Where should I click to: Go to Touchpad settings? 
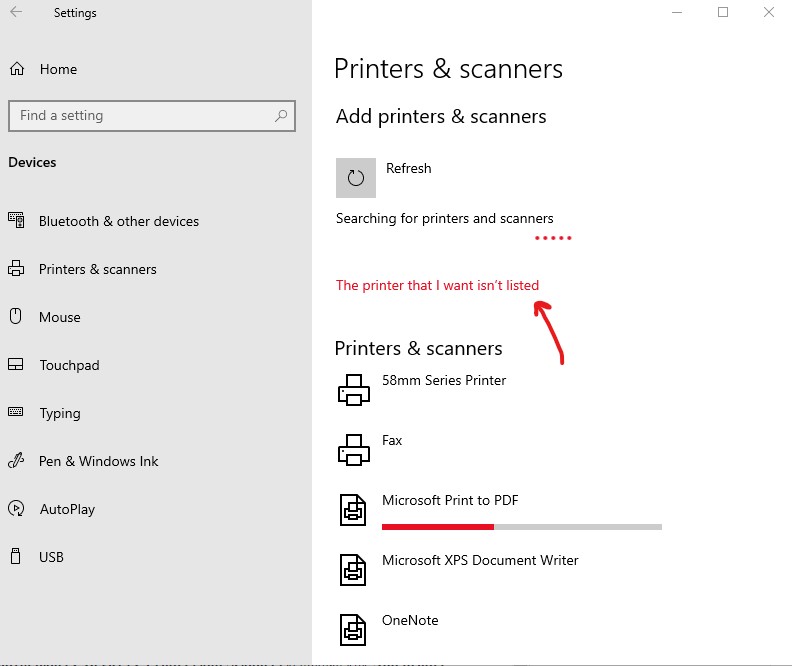[x=69, y=365]
